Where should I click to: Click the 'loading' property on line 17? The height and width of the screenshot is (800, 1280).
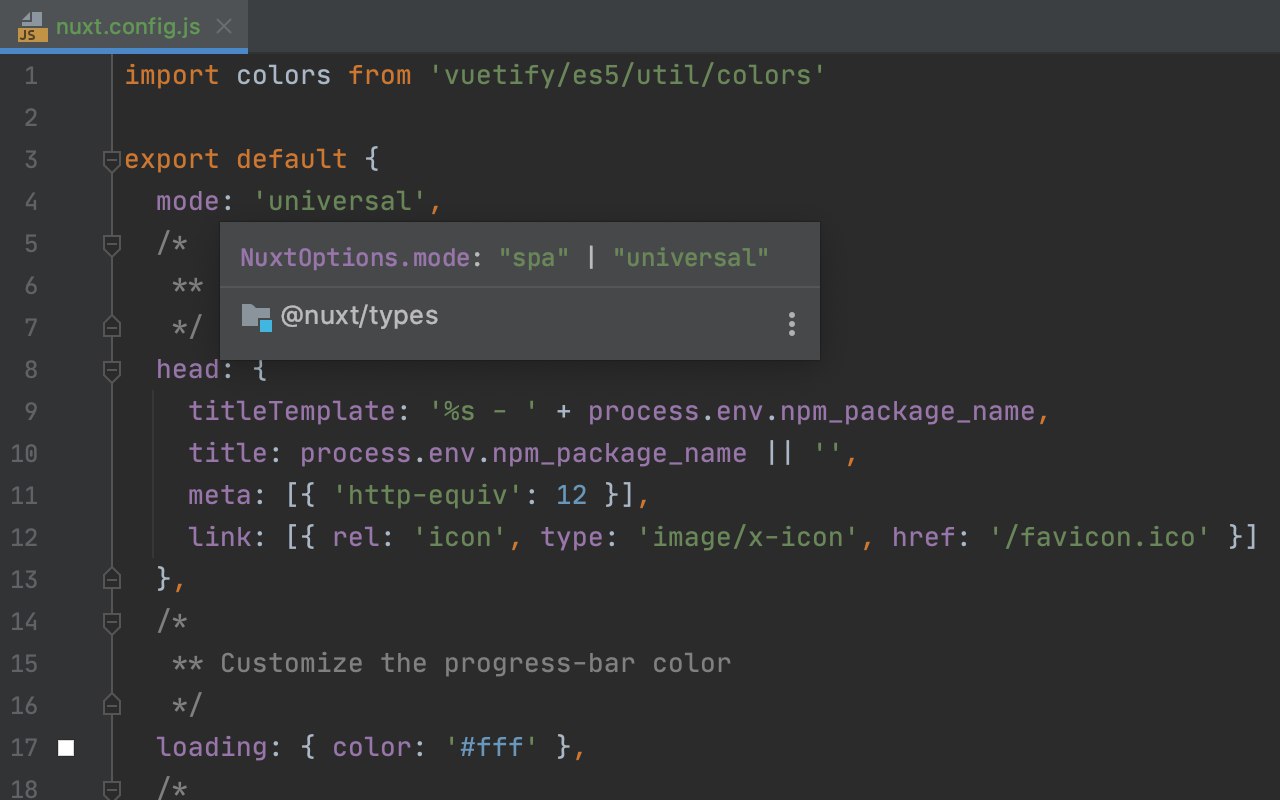(x=211, y=748)
